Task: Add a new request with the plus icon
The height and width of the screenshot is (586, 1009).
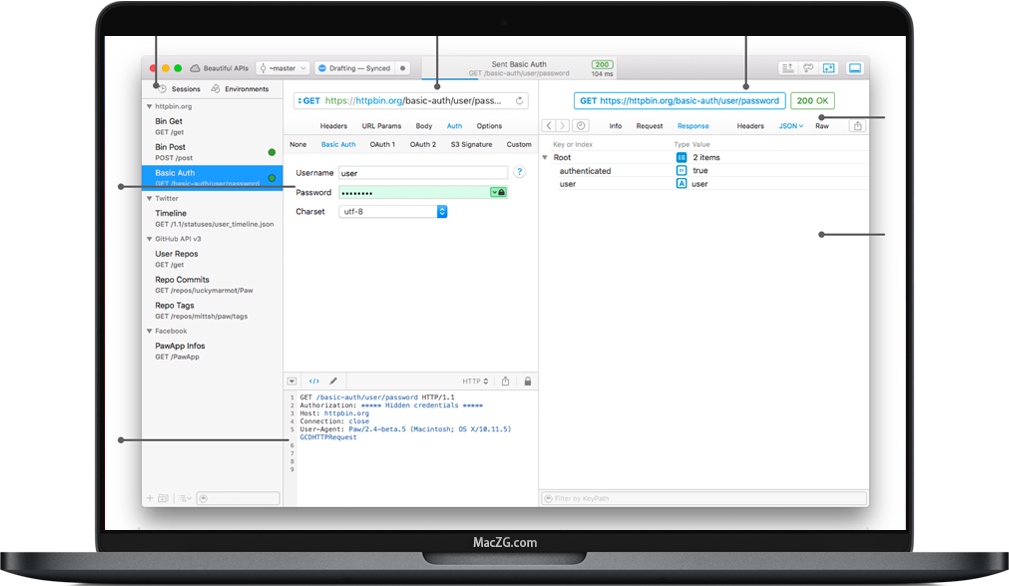Action: [150, 497]
